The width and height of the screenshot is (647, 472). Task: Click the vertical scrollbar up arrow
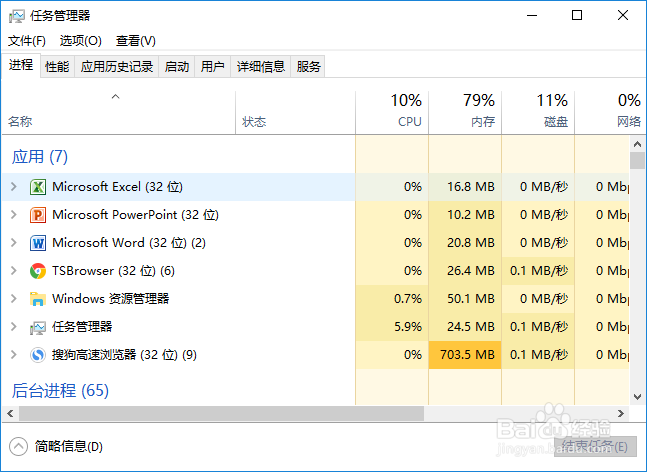638,144
